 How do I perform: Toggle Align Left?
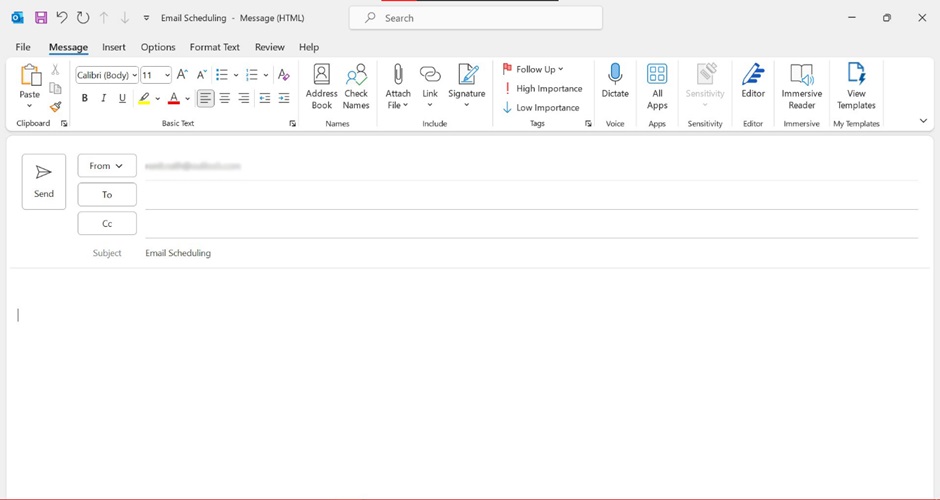[x=206, y=98]
